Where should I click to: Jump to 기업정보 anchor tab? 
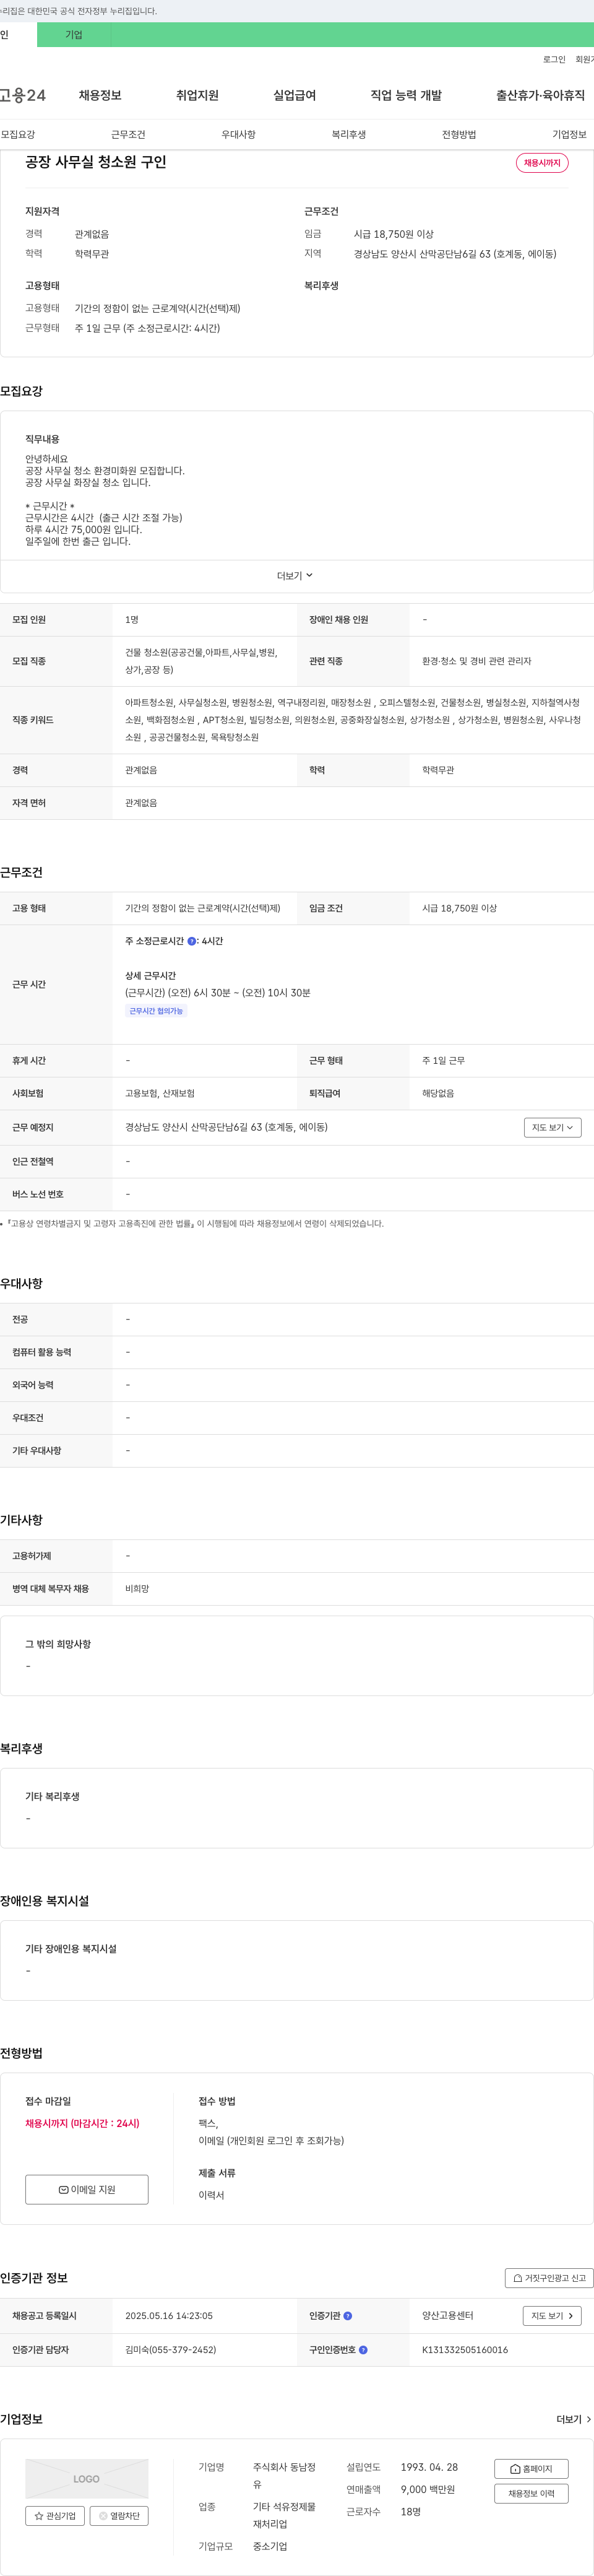click(x=569, y=135)
